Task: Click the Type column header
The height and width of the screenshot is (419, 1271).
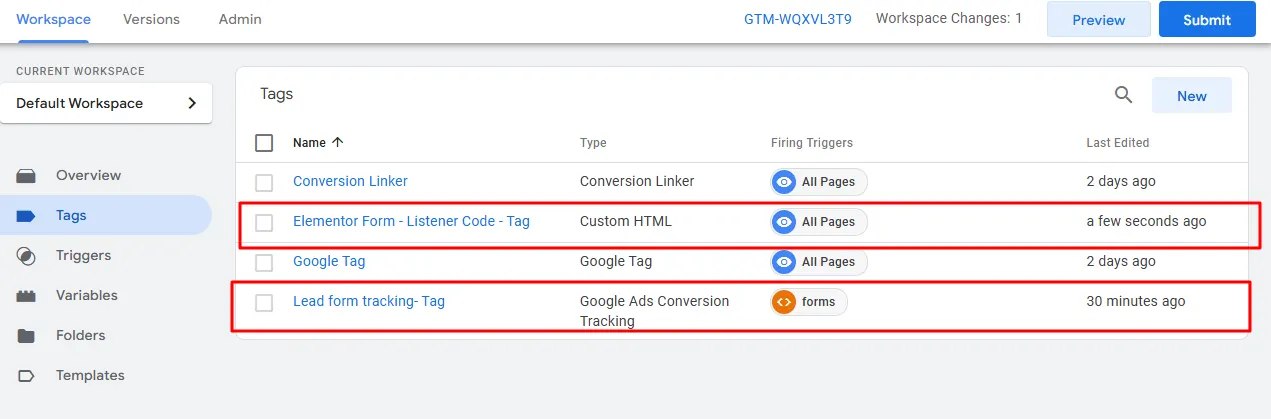Action: (593, 143)
